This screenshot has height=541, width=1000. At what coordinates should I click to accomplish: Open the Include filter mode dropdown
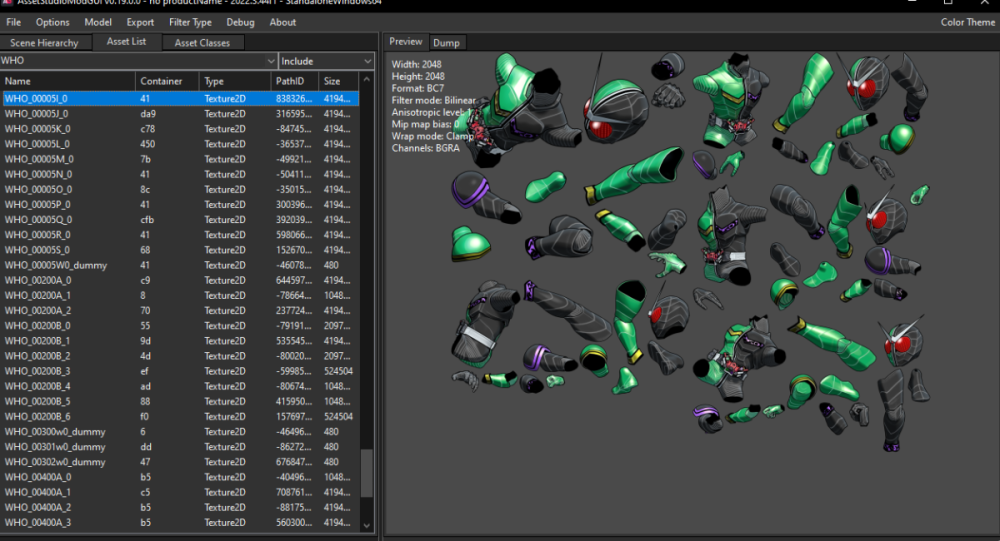[x=327, y=61]
